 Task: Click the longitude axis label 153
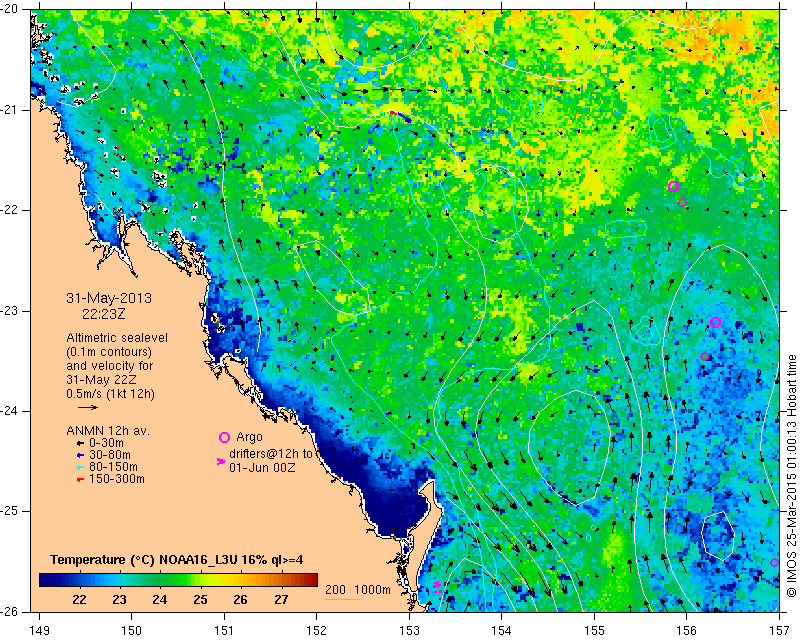click(409, 631)
